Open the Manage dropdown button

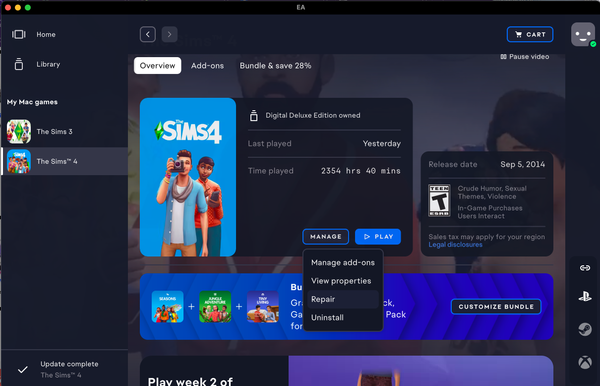tap(326, 236)
